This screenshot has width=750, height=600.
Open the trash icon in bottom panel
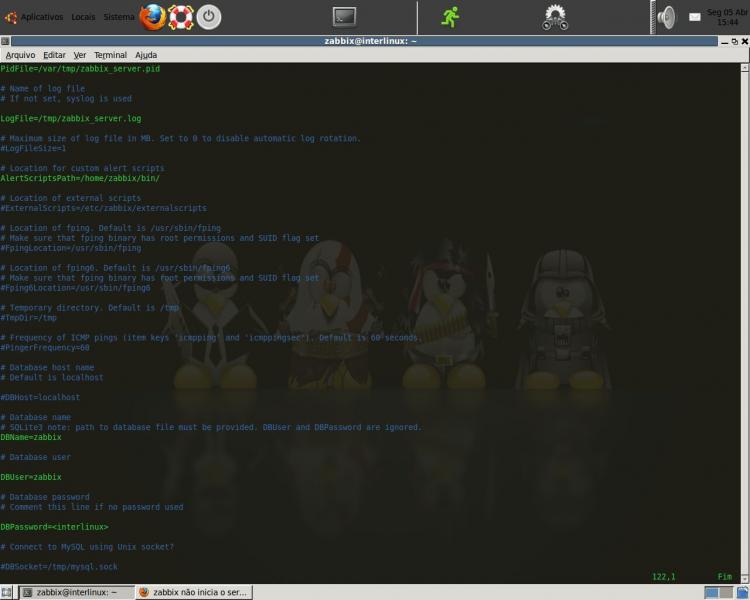[743, 592]
